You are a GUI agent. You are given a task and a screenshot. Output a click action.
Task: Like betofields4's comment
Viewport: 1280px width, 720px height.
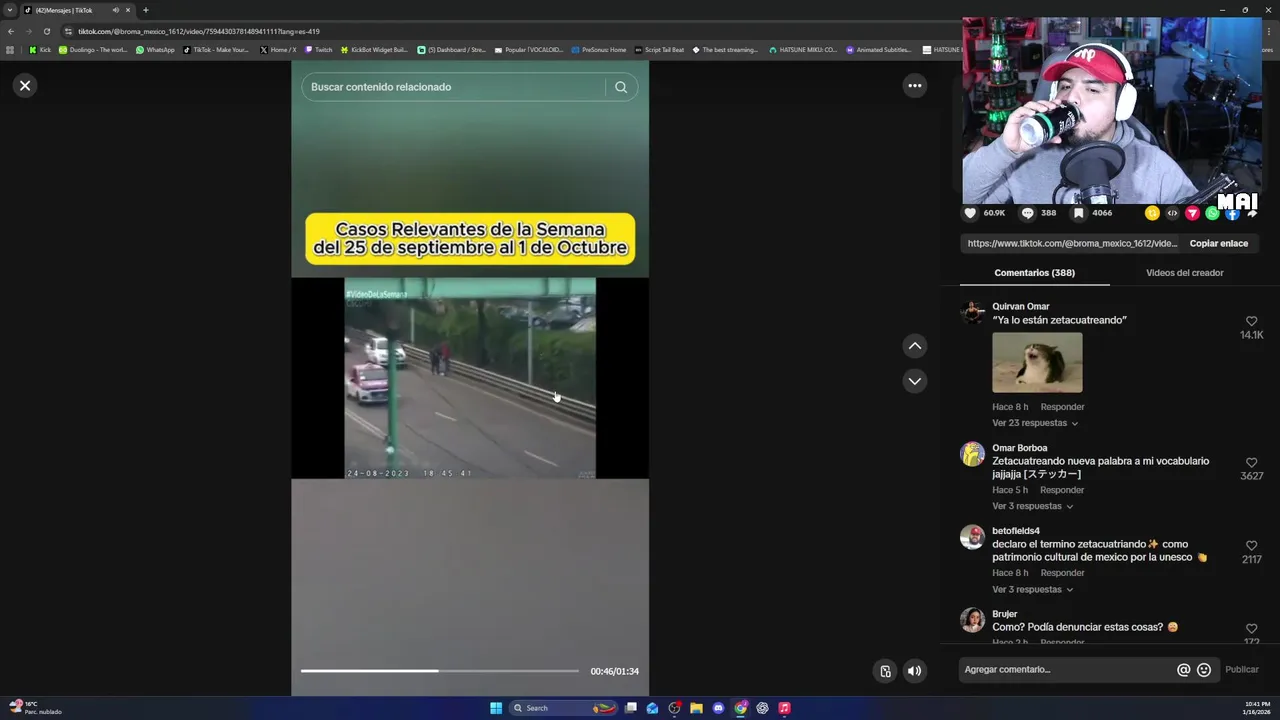[1251, 546]
